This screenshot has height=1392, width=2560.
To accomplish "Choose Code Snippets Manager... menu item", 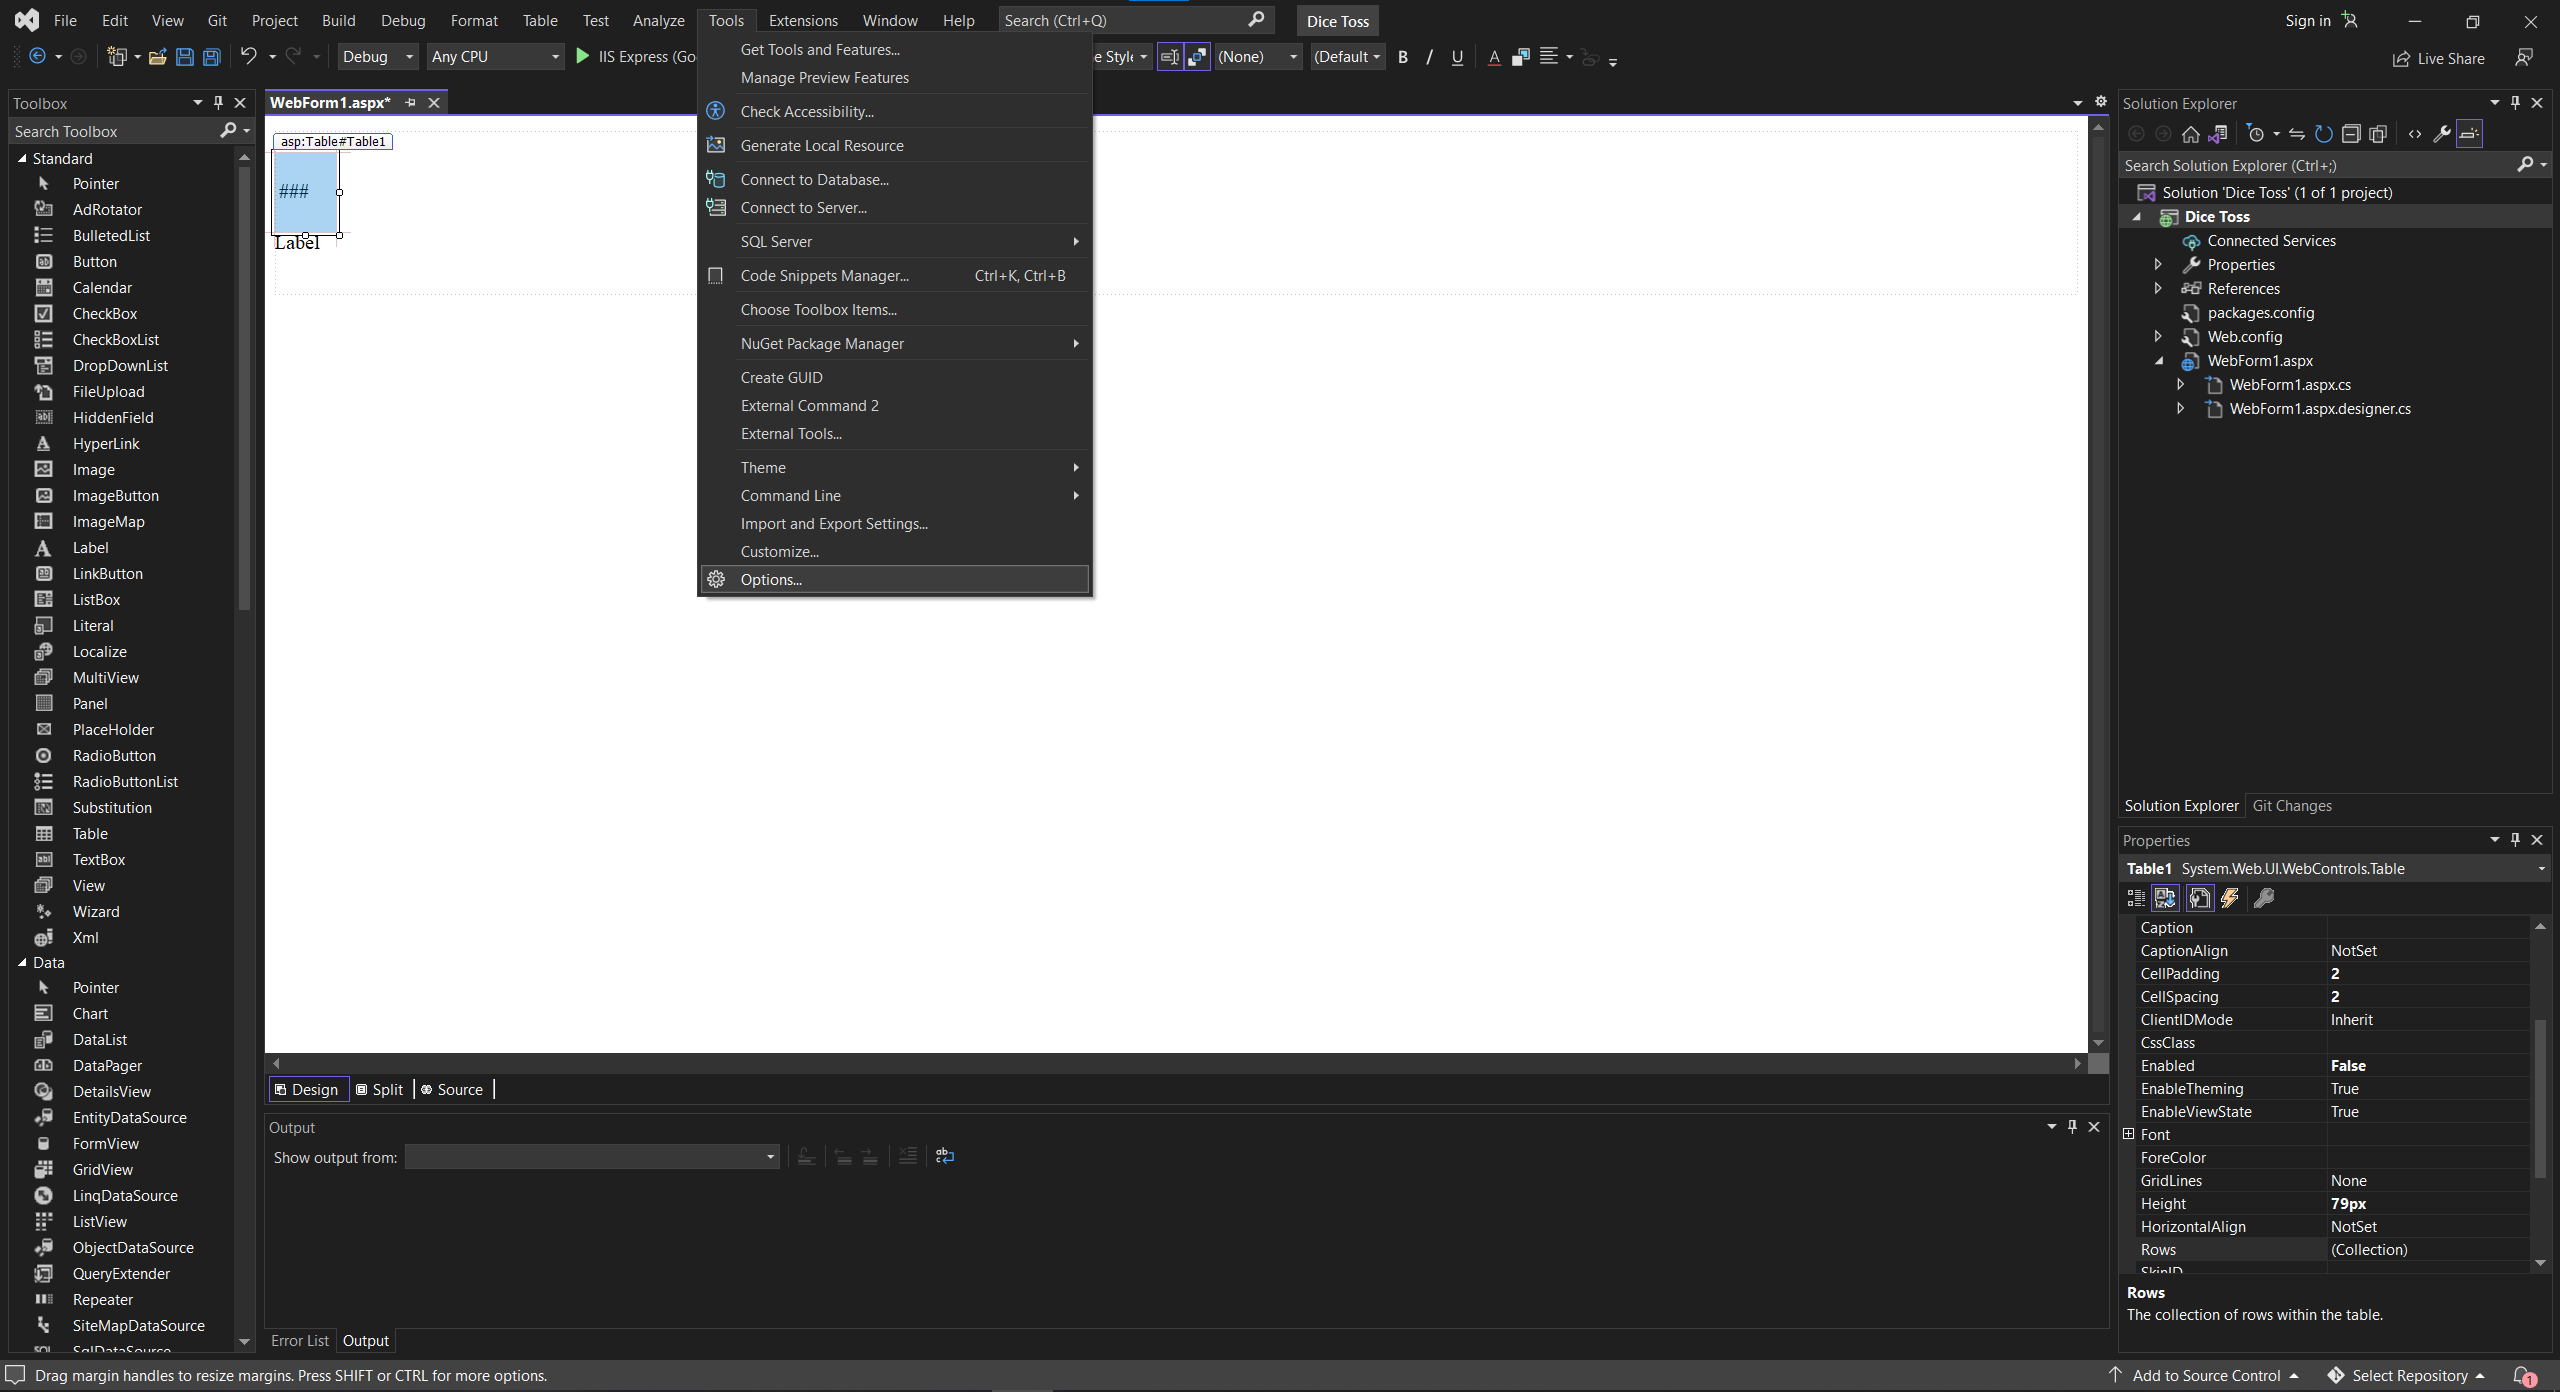I will point(895,275).
